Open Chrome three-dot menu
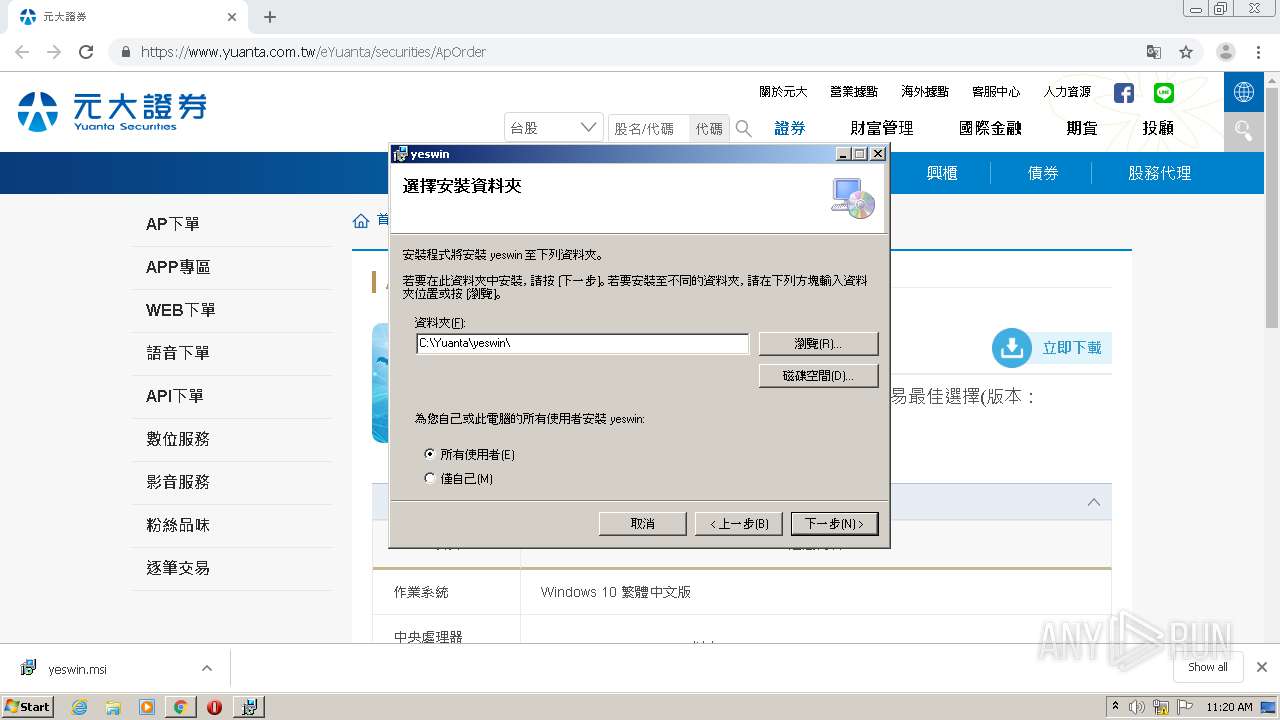 pyautogui.click(x=1258, y=52)
